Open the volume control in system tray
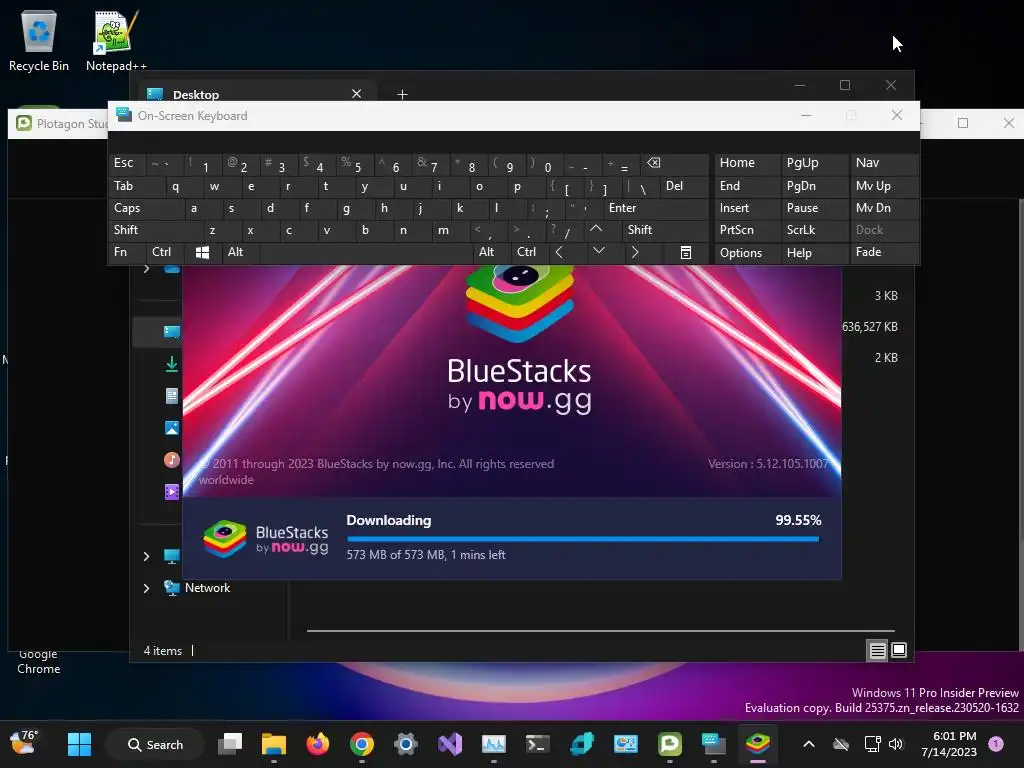The height and width of the screenshot is (768, 1024). point(896,744)
